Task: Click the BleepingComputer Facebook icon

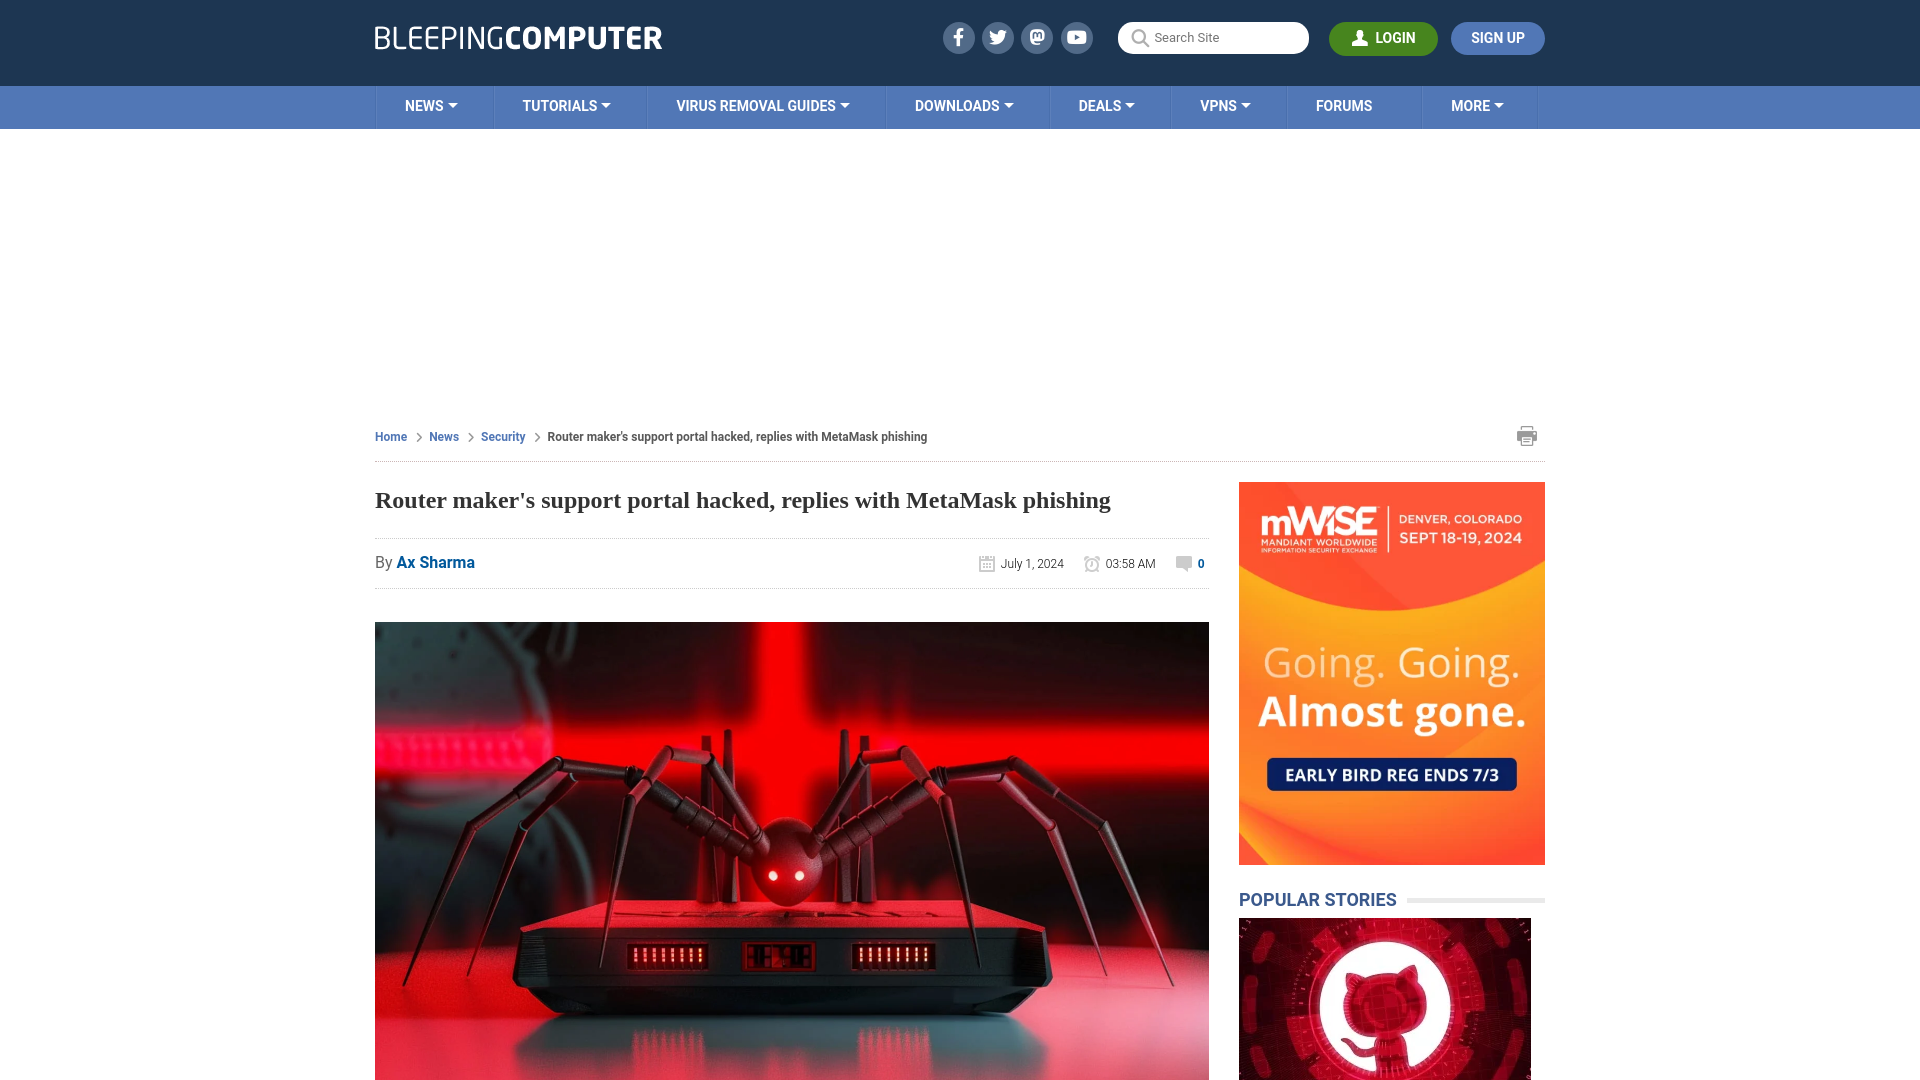Action: pyautogui.click(x=959, y=37)
